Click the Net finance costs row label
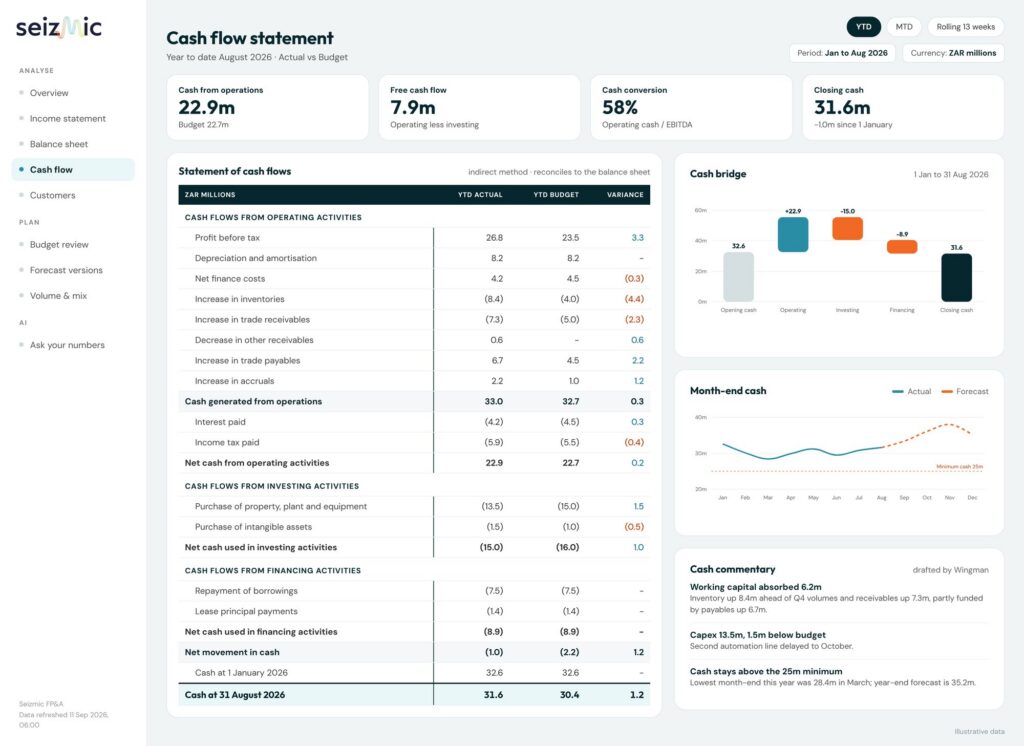1024x746 pixels. (x=230, y=278)
